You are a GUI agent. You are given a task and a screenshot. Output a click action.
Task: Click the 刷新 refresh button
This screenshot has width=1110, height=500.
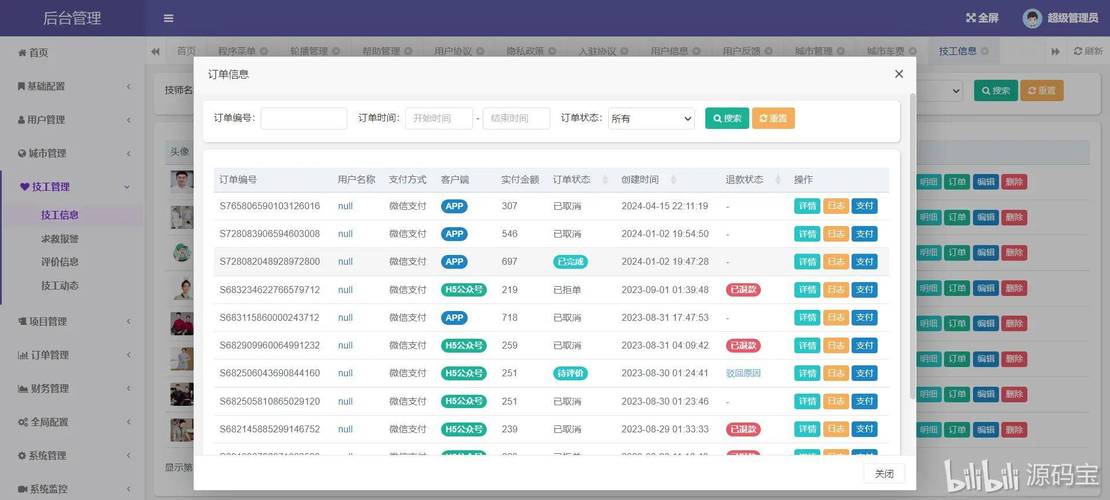tap(1088, 52)
